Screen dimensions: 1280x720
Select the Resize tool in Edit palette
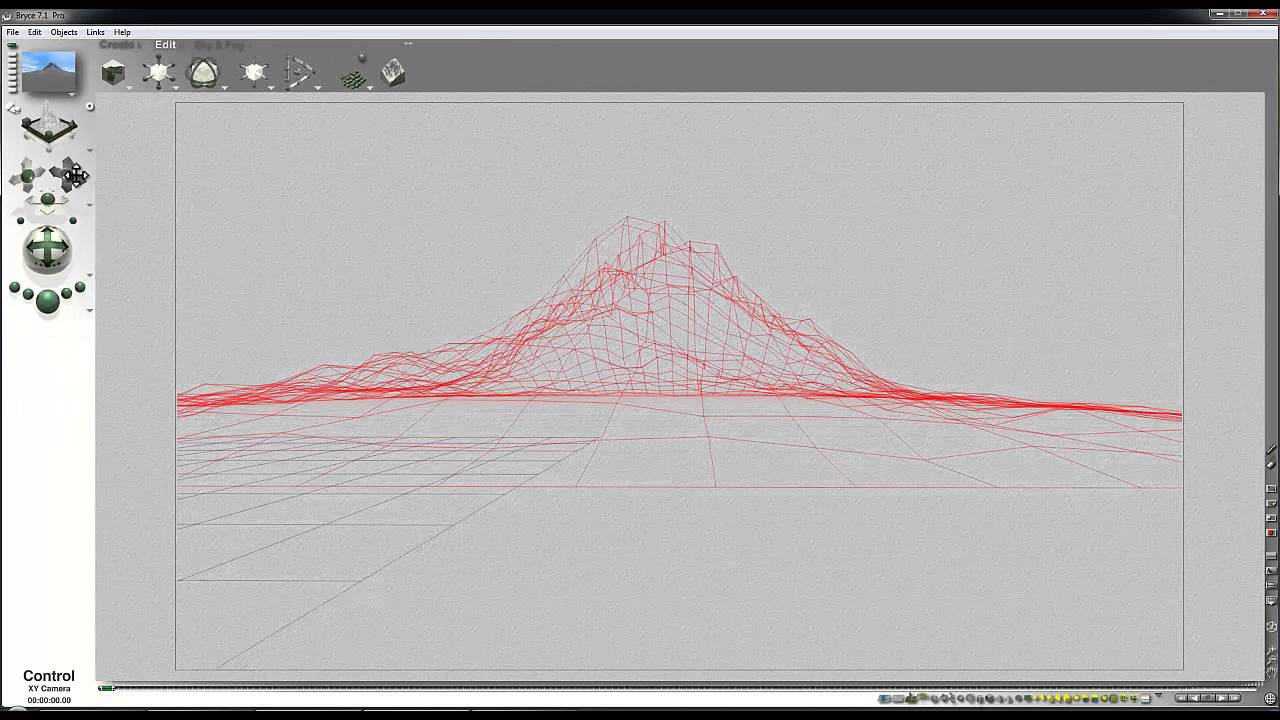[158, 72]
